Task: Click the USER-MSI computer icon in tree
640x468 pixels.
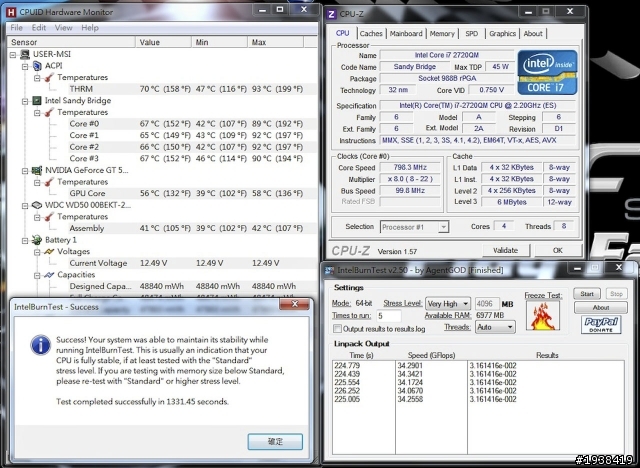Action: [x=25, y=54]
